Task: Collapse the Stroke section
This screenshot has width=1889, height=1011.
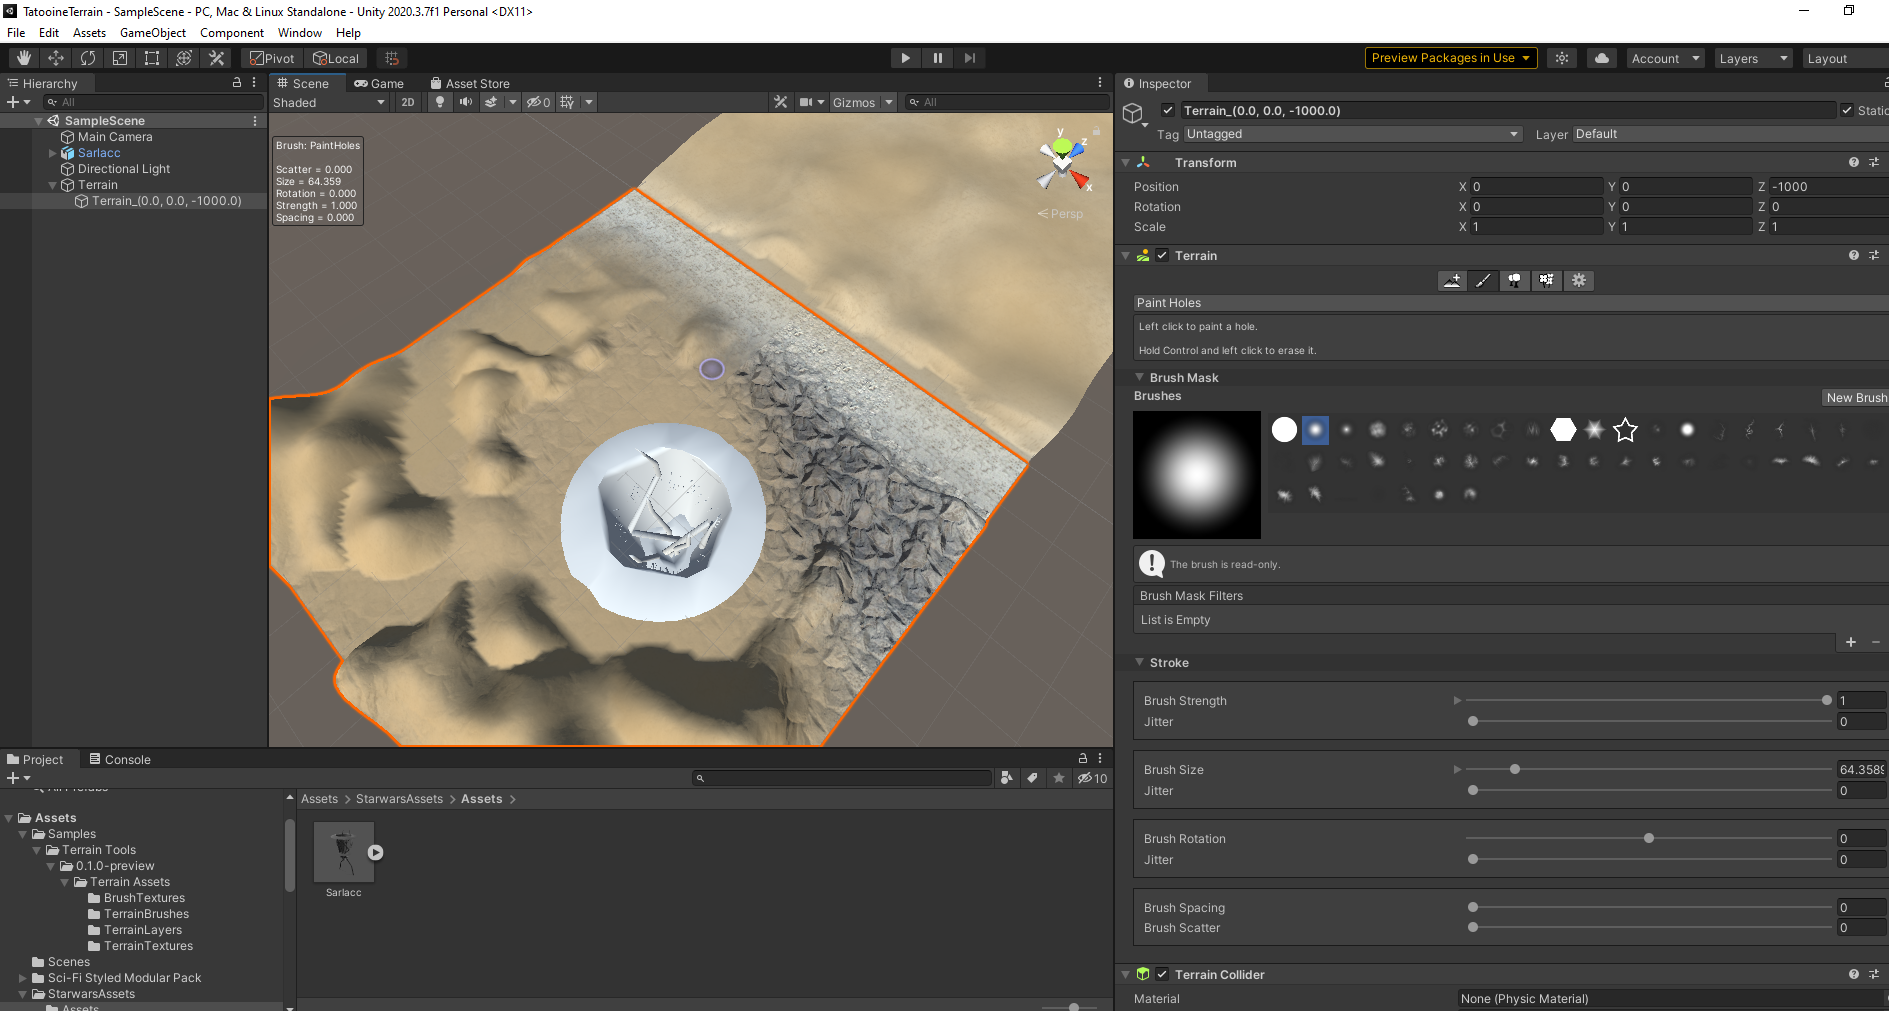Action: click(x=1139, y=662)
